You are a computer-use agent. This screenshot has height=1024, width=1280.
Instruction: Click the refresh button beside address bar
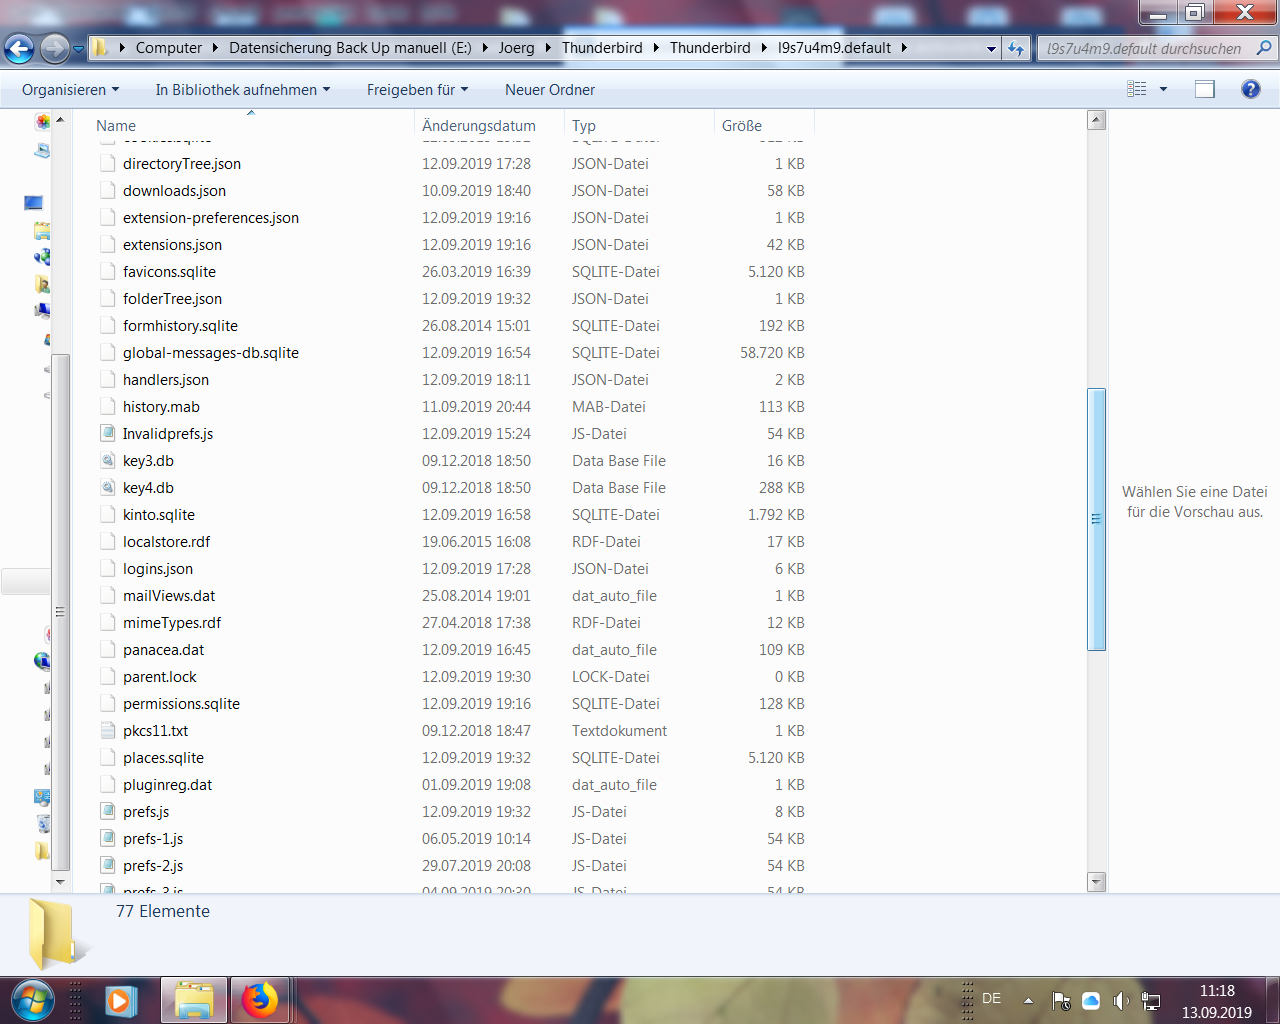pos(1016,48)
